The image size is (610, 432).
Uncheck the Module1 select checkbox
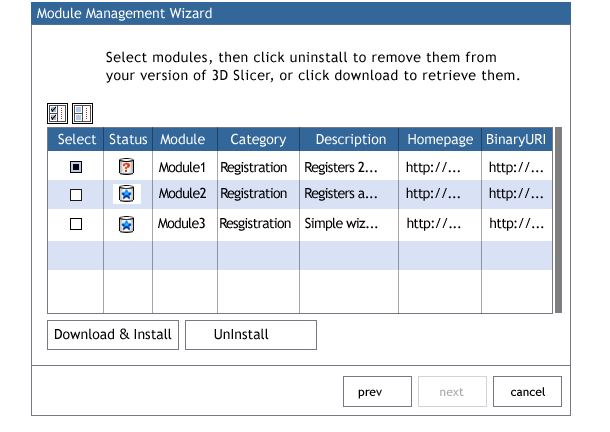76,167
